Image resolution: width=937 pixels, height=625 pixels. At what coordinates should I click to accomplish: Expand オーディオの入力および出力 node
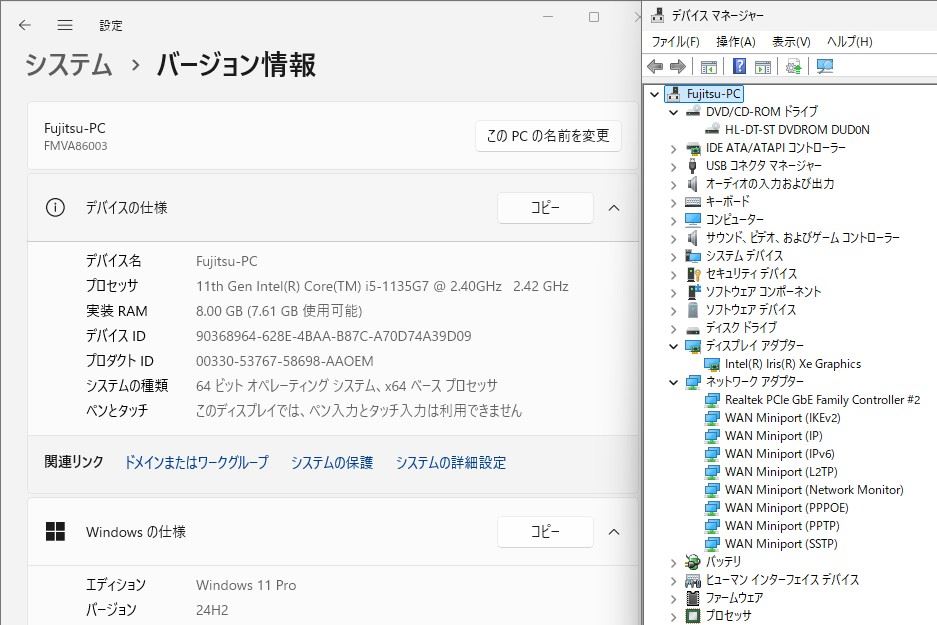[x=673, y=185]
